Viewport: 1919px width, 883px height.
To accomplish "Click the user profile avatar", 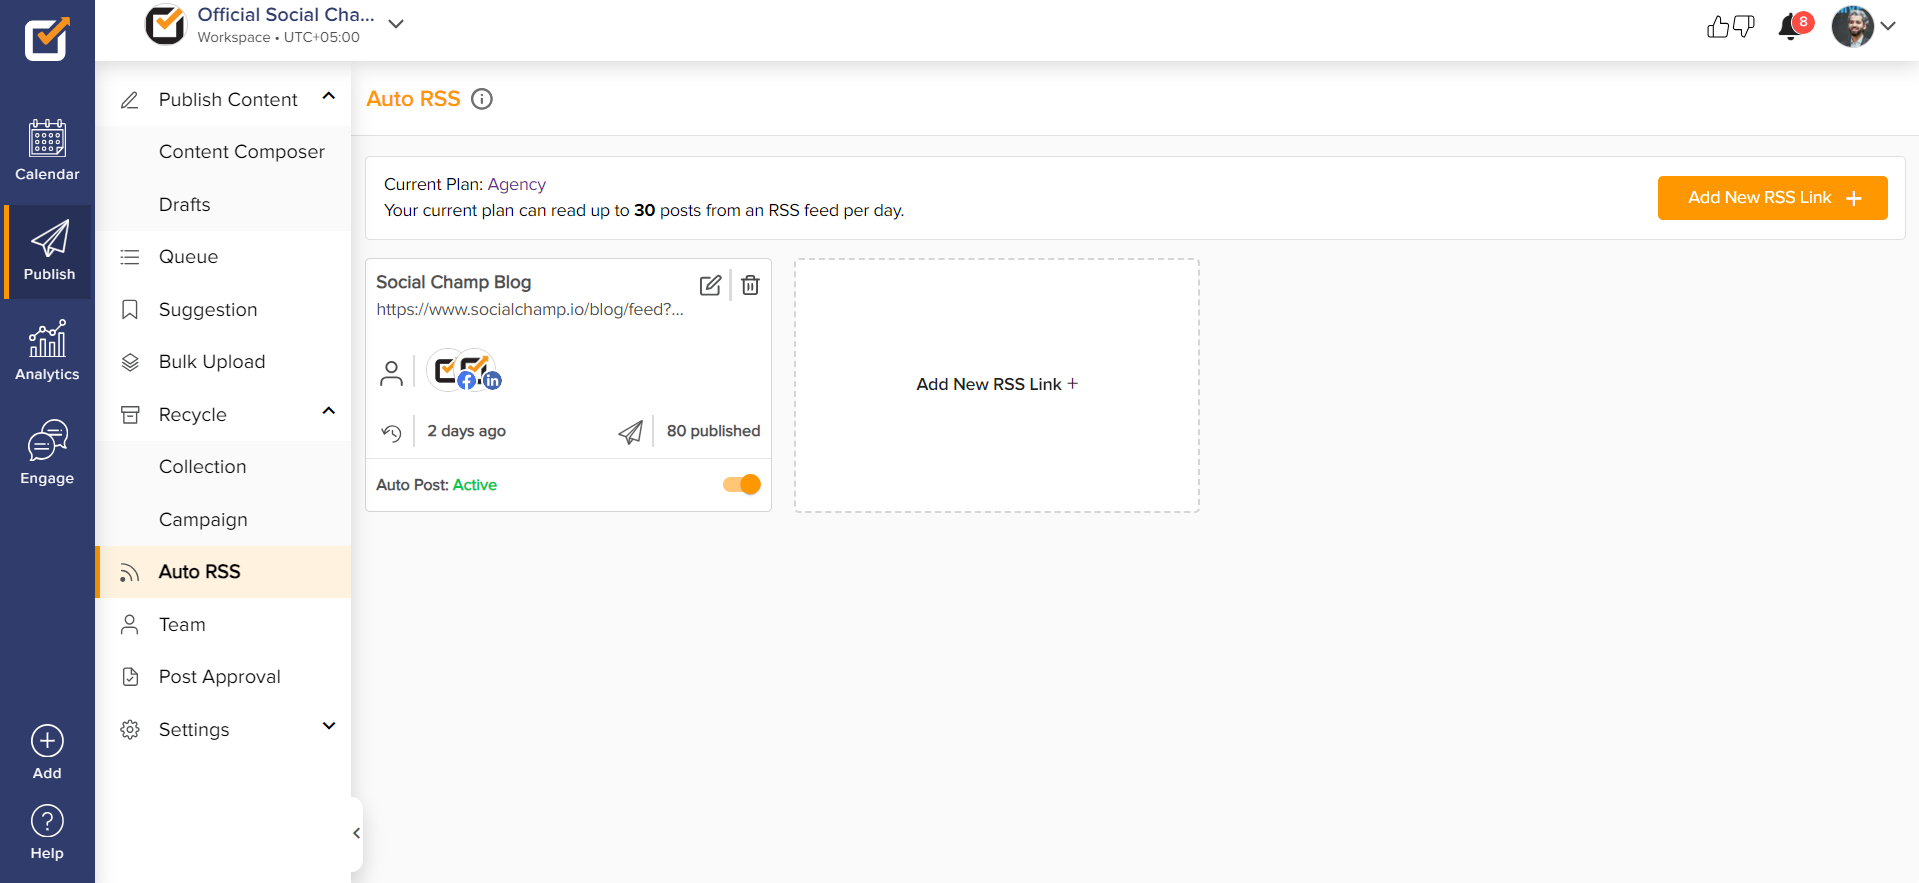I will point(1852,26).
